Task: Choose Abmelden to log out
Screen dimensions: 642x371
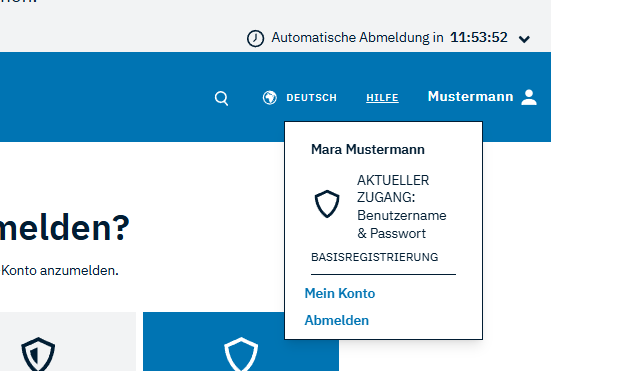Action: pyautogui.click(x=337, y=320)
